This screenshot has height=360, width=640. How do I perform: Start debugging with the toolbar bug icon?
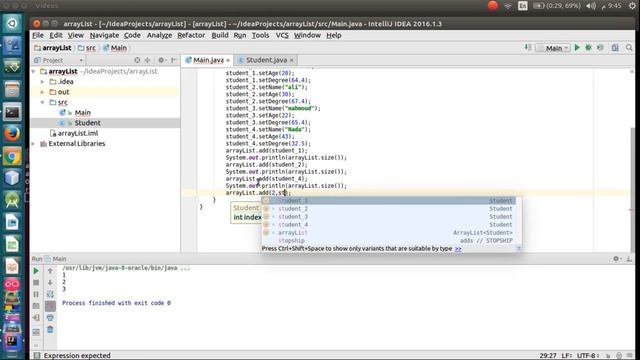[588, 48]
